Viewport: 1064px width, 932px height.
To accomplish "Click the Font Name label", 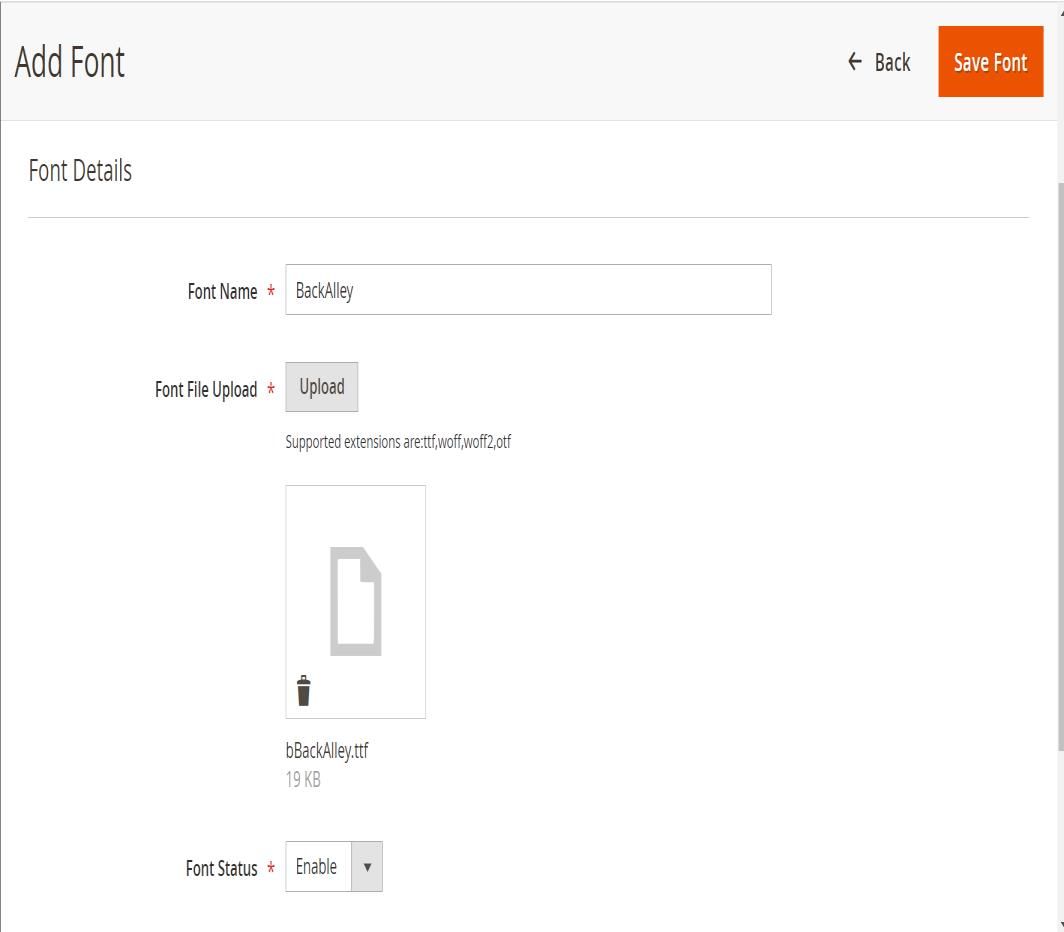I will pyautogui.click(x=223, y=292).
